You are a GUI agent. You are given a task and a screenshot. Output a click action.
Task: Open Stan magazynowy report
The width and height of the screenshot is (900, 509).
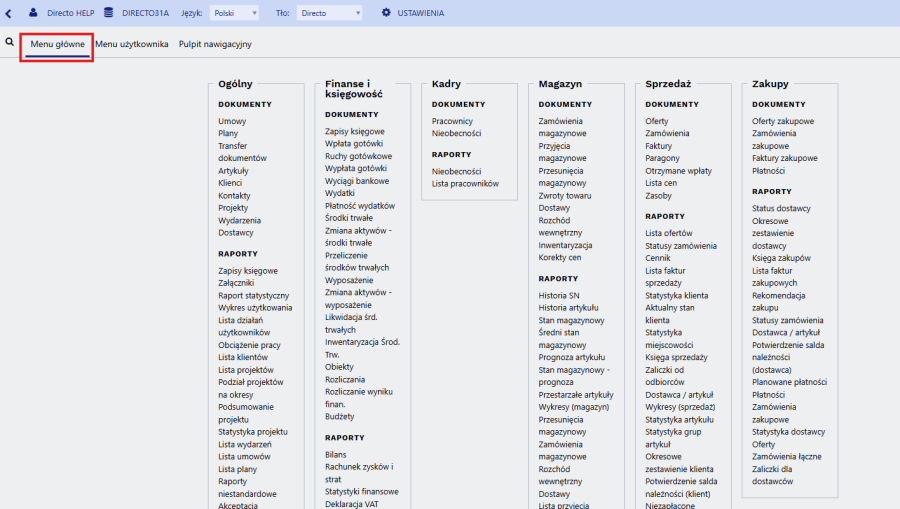click(x=571, y=320)
